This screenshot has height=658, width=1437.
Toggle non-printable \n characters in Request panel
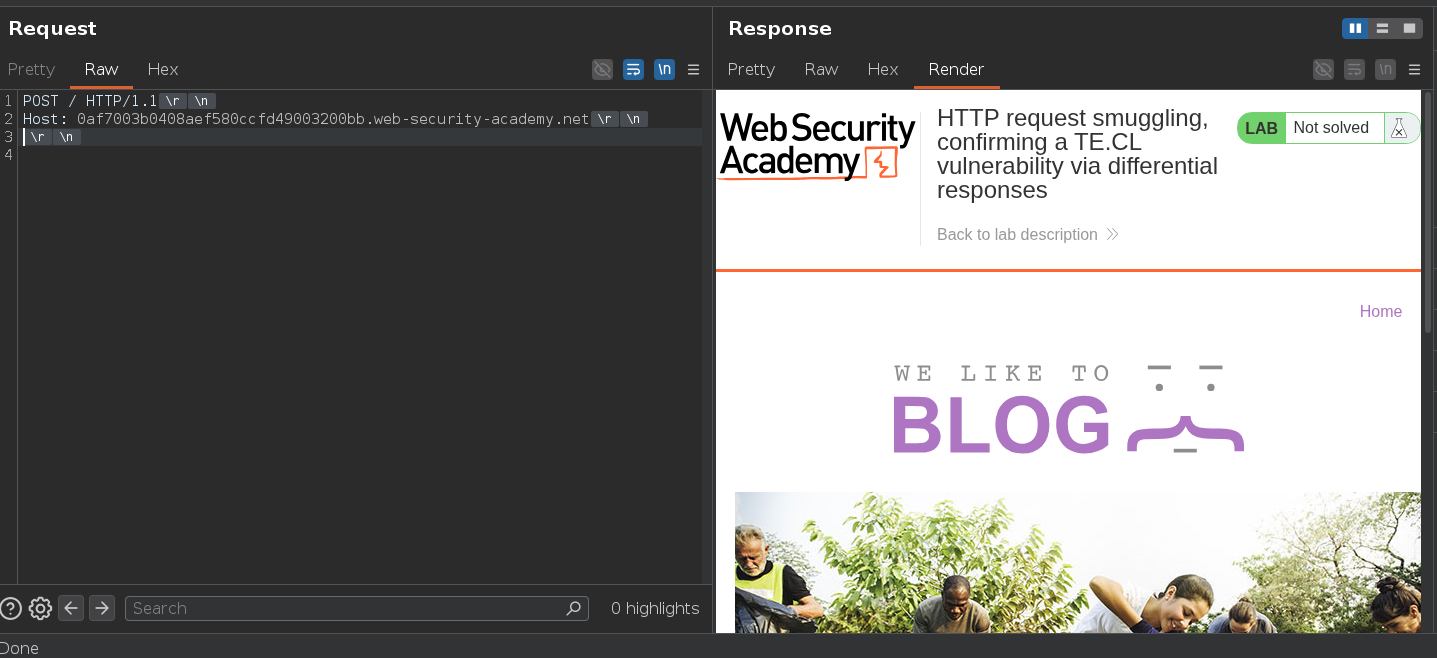pos(664,69)
